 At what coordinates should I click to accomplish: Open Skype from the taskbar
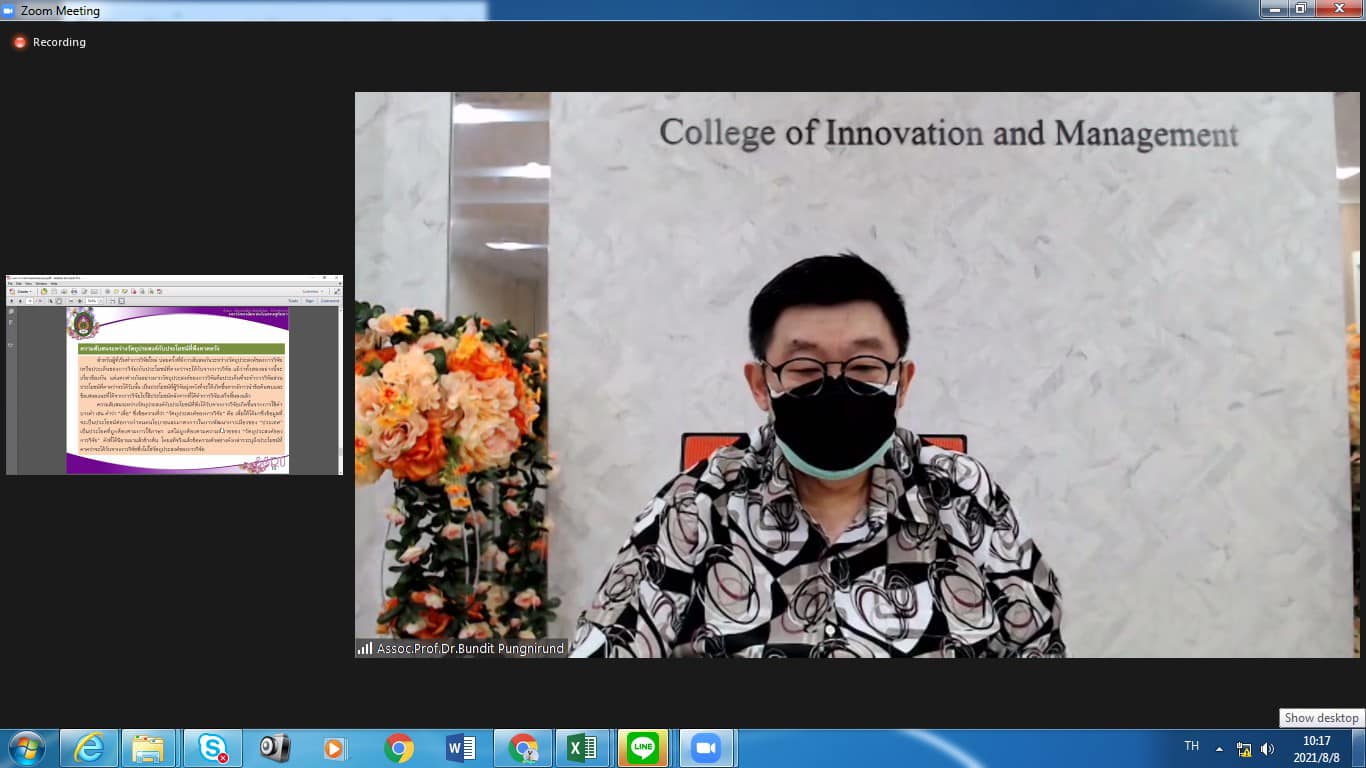(212, 748)
